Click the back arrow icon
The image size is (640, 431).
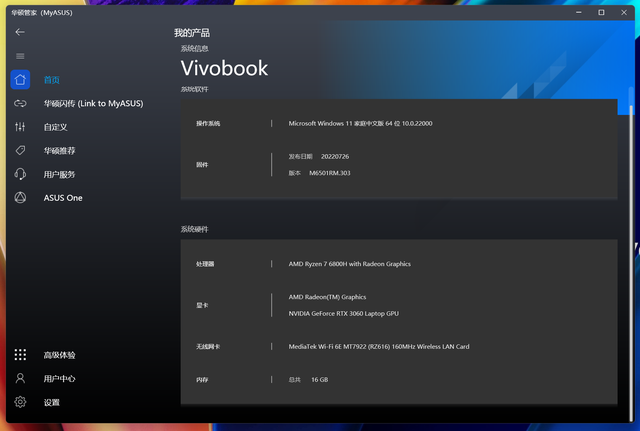[x=20, y=32]
